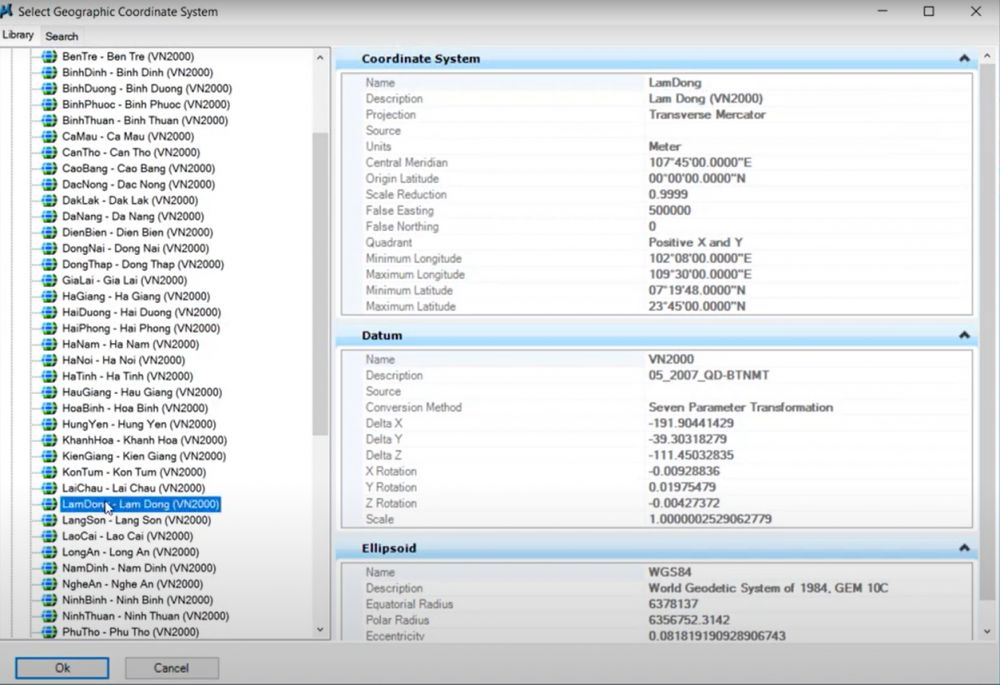Click the globe icon beside HaNoi
This screenshot has height=685, width=1000.
49,360
